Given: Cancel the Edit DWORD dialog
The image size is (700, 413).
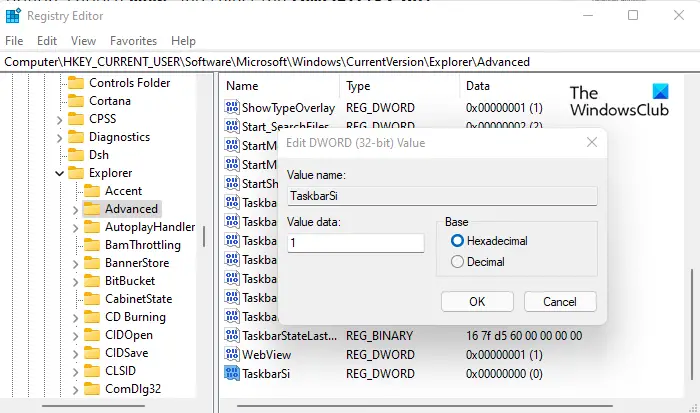Looking at the screenshot, I should pyautogui.click(x=560, y=302).
